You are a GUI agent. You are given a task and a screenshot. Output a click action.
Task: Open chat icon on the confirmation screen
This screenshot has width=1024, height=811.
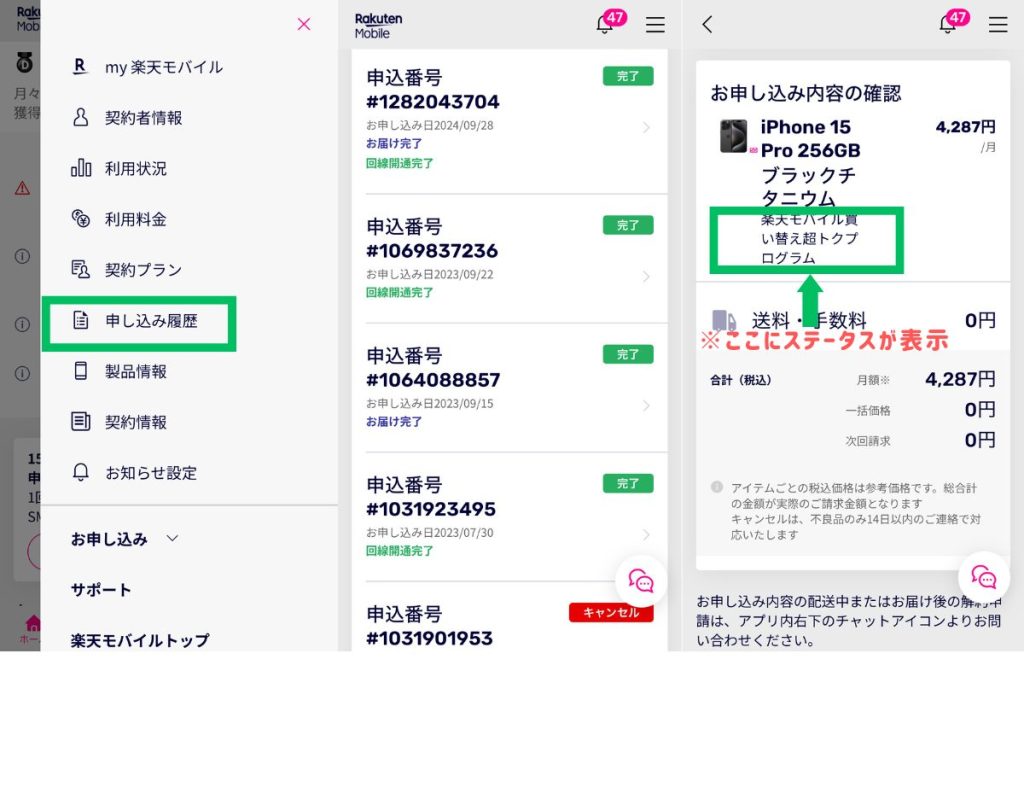pyautogui.click(x=984, y=577)
